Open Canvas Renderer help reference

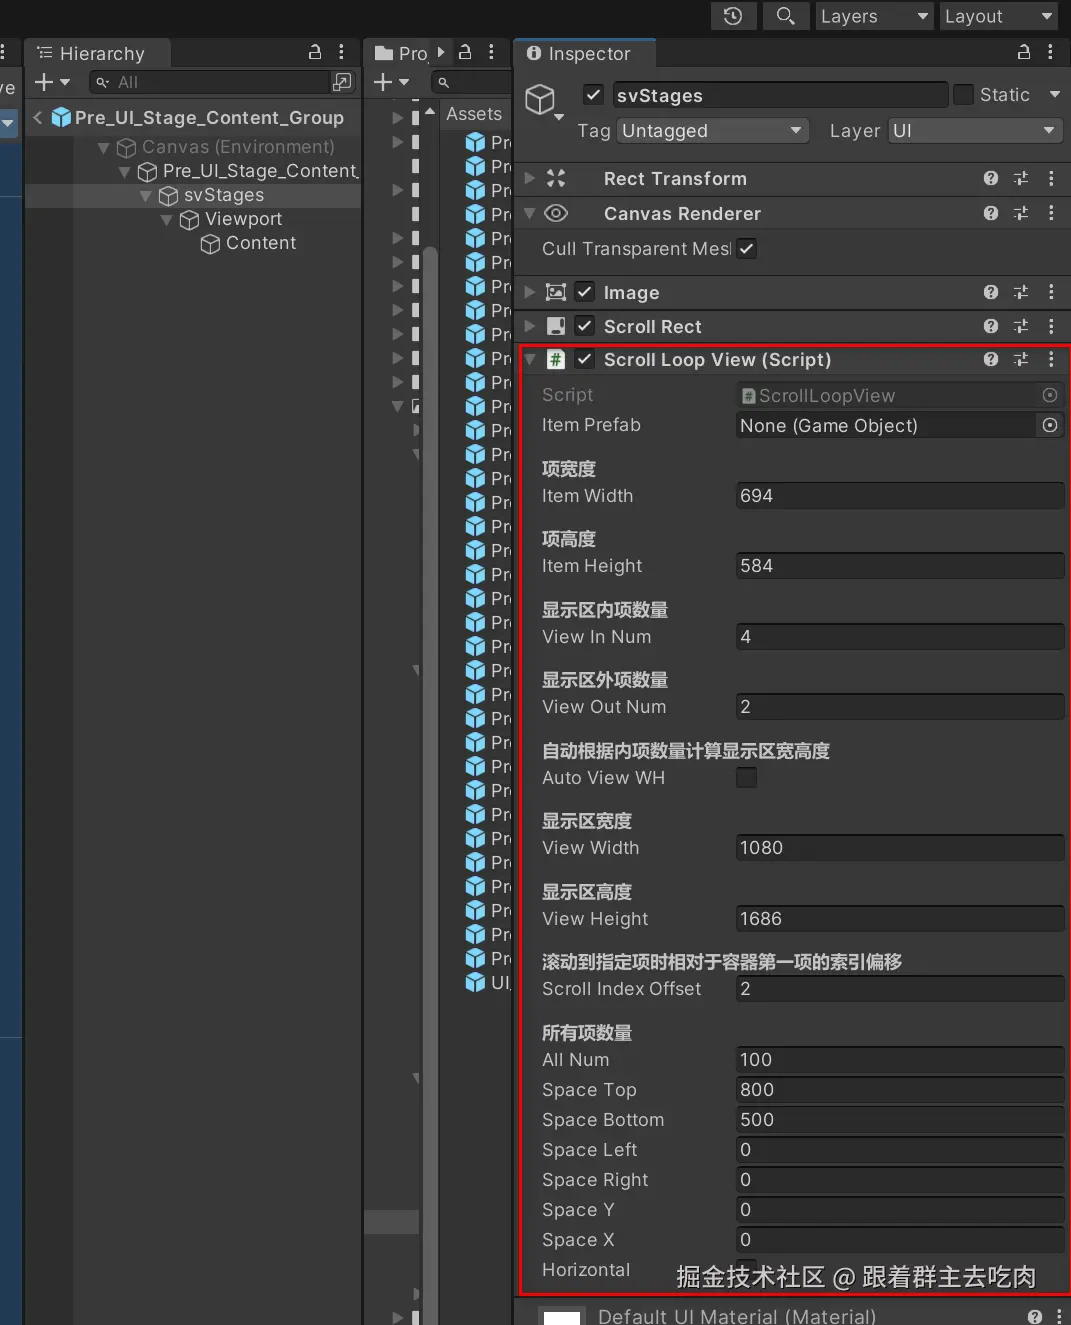pyautogui.click(x=991, y=213)
